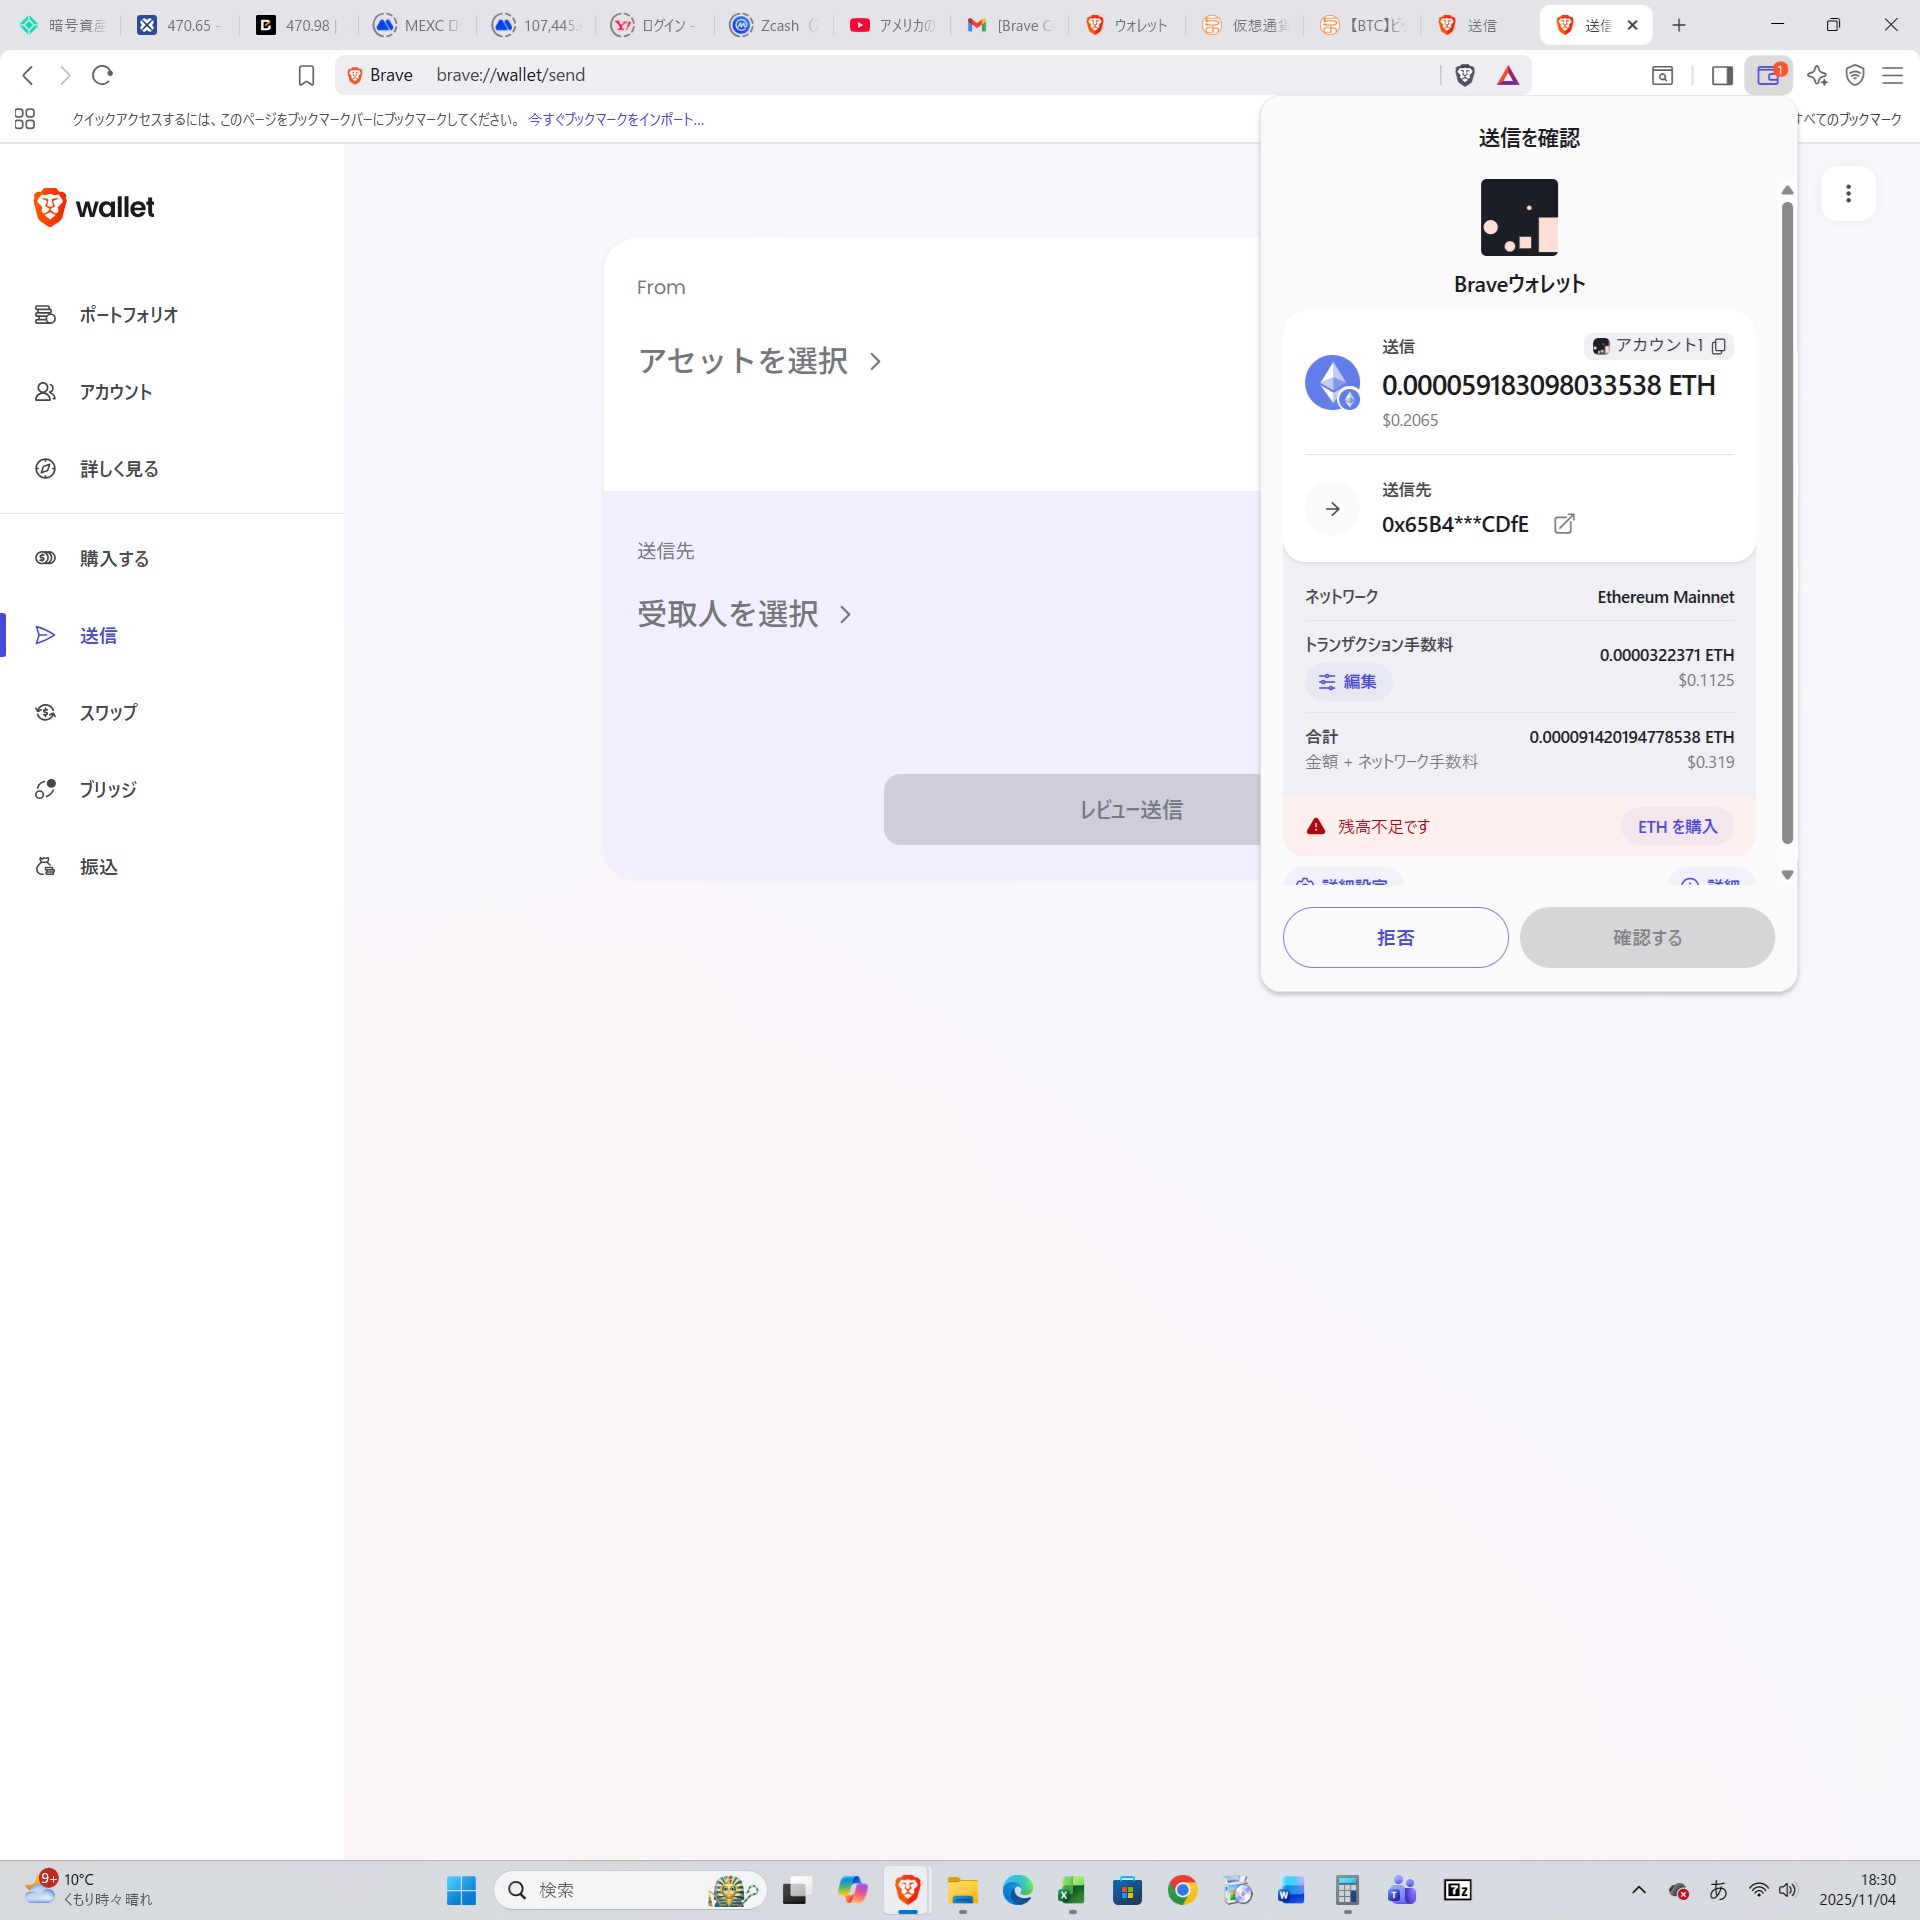Click the ETH を購入 button
Viewport: 1920px width, 1920px height.
coord(1677,827)
